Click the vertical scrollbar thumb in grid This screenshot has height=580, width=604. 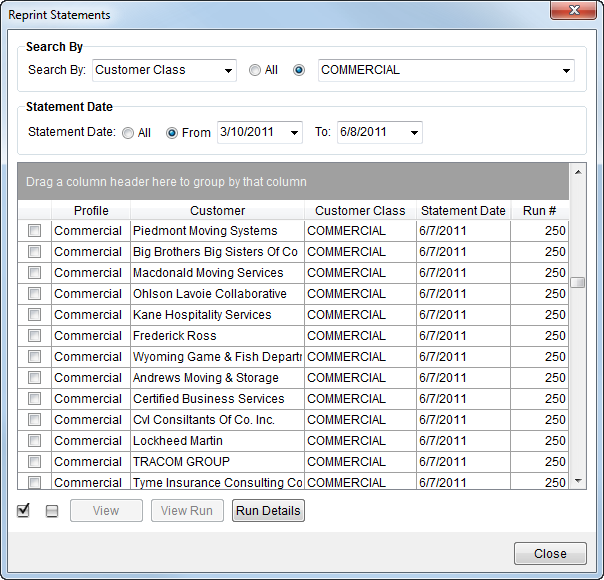click(x=577, y=282)
